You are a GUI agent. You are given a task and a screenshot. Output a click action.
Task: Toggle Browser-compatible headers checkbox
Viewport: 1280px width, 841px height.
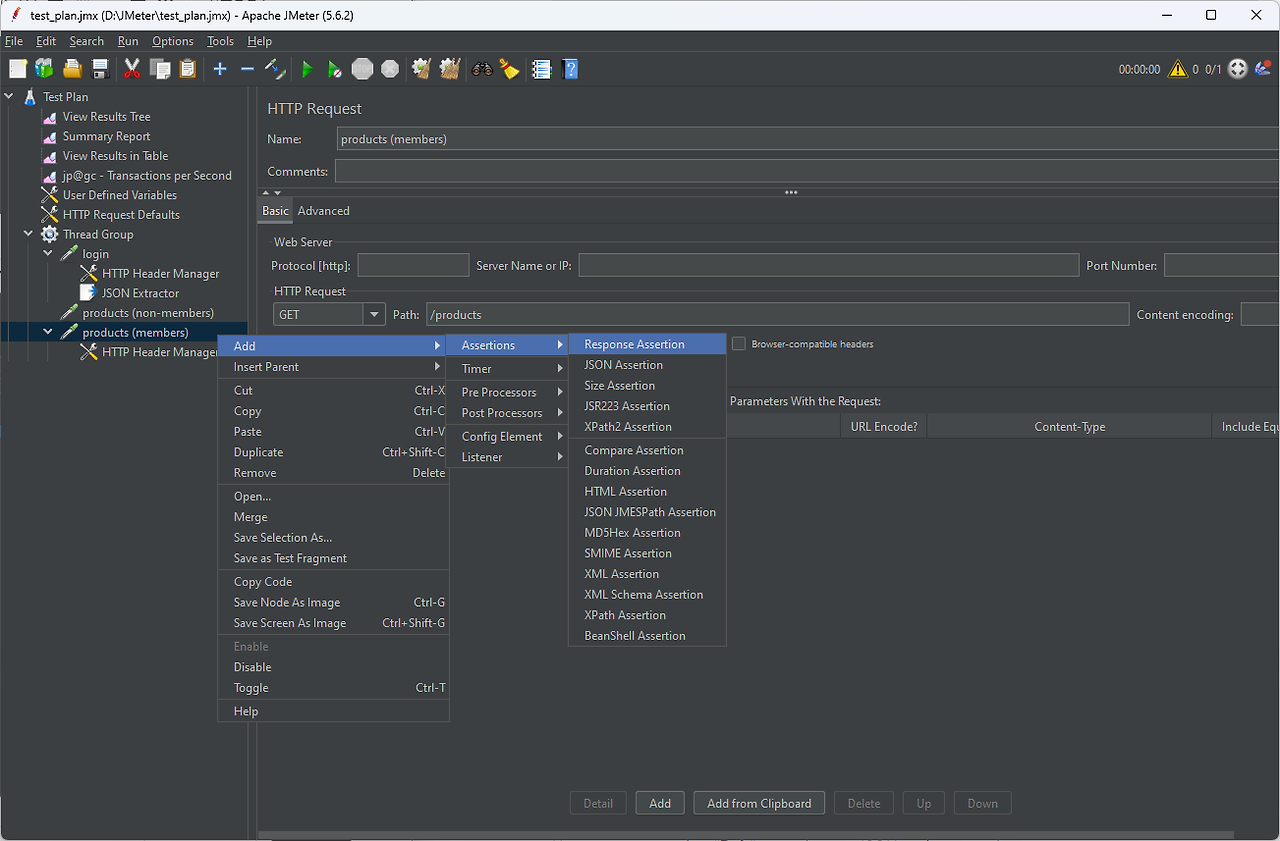739,344
